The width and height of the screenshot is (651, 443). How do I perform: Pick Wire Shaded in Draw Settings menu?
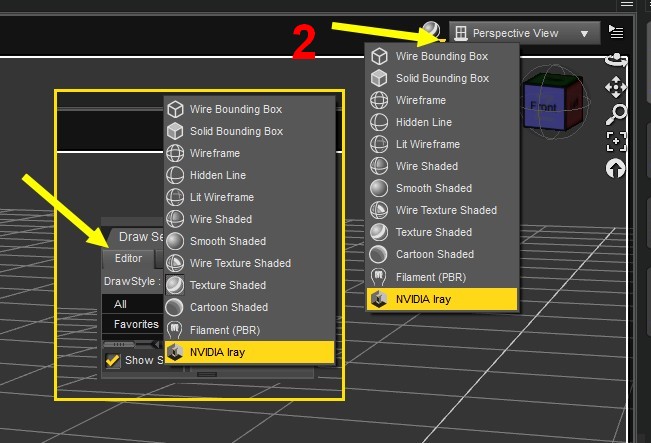tap(250, 219)
